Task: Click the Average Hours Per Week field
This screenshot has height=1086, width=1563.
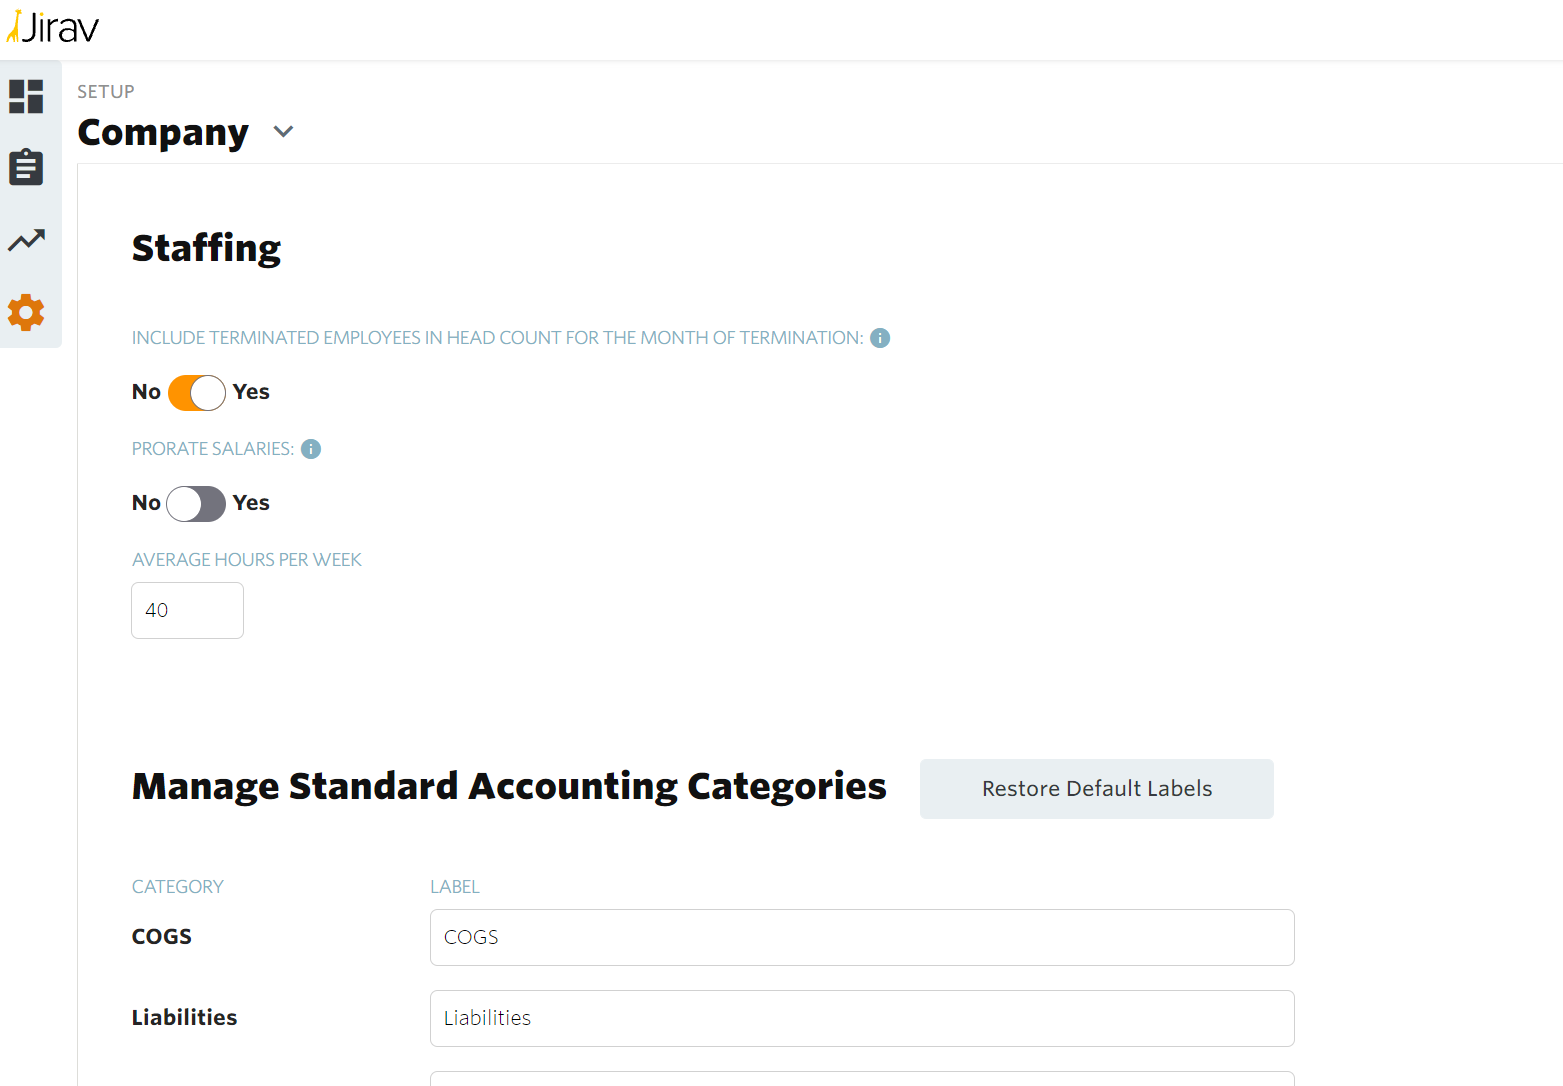Action: pos(187,610)
